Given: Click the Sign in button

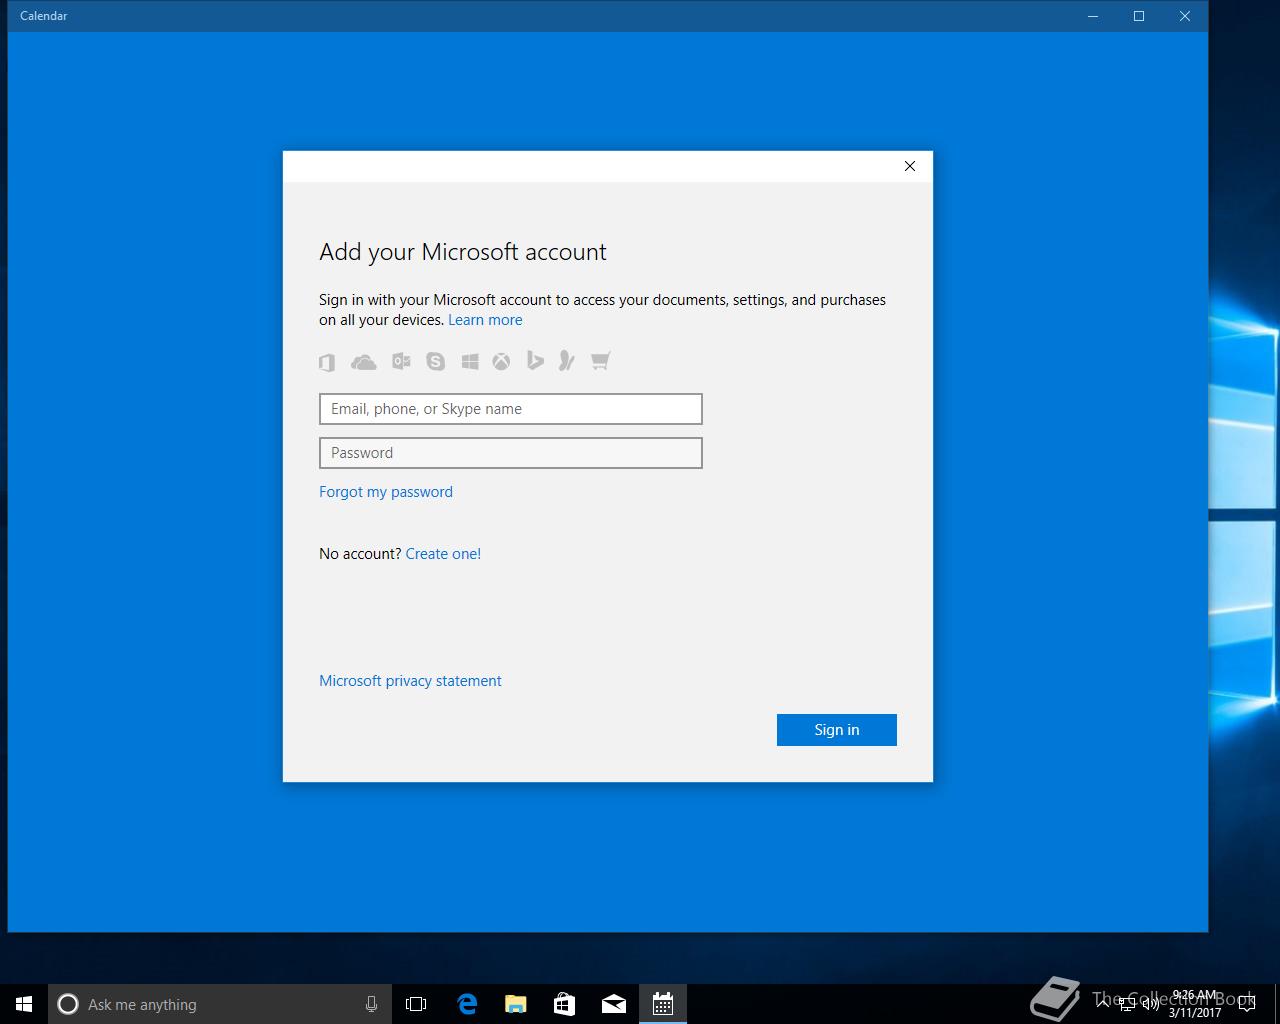Looking at the screenshot, I should (837, 730).
